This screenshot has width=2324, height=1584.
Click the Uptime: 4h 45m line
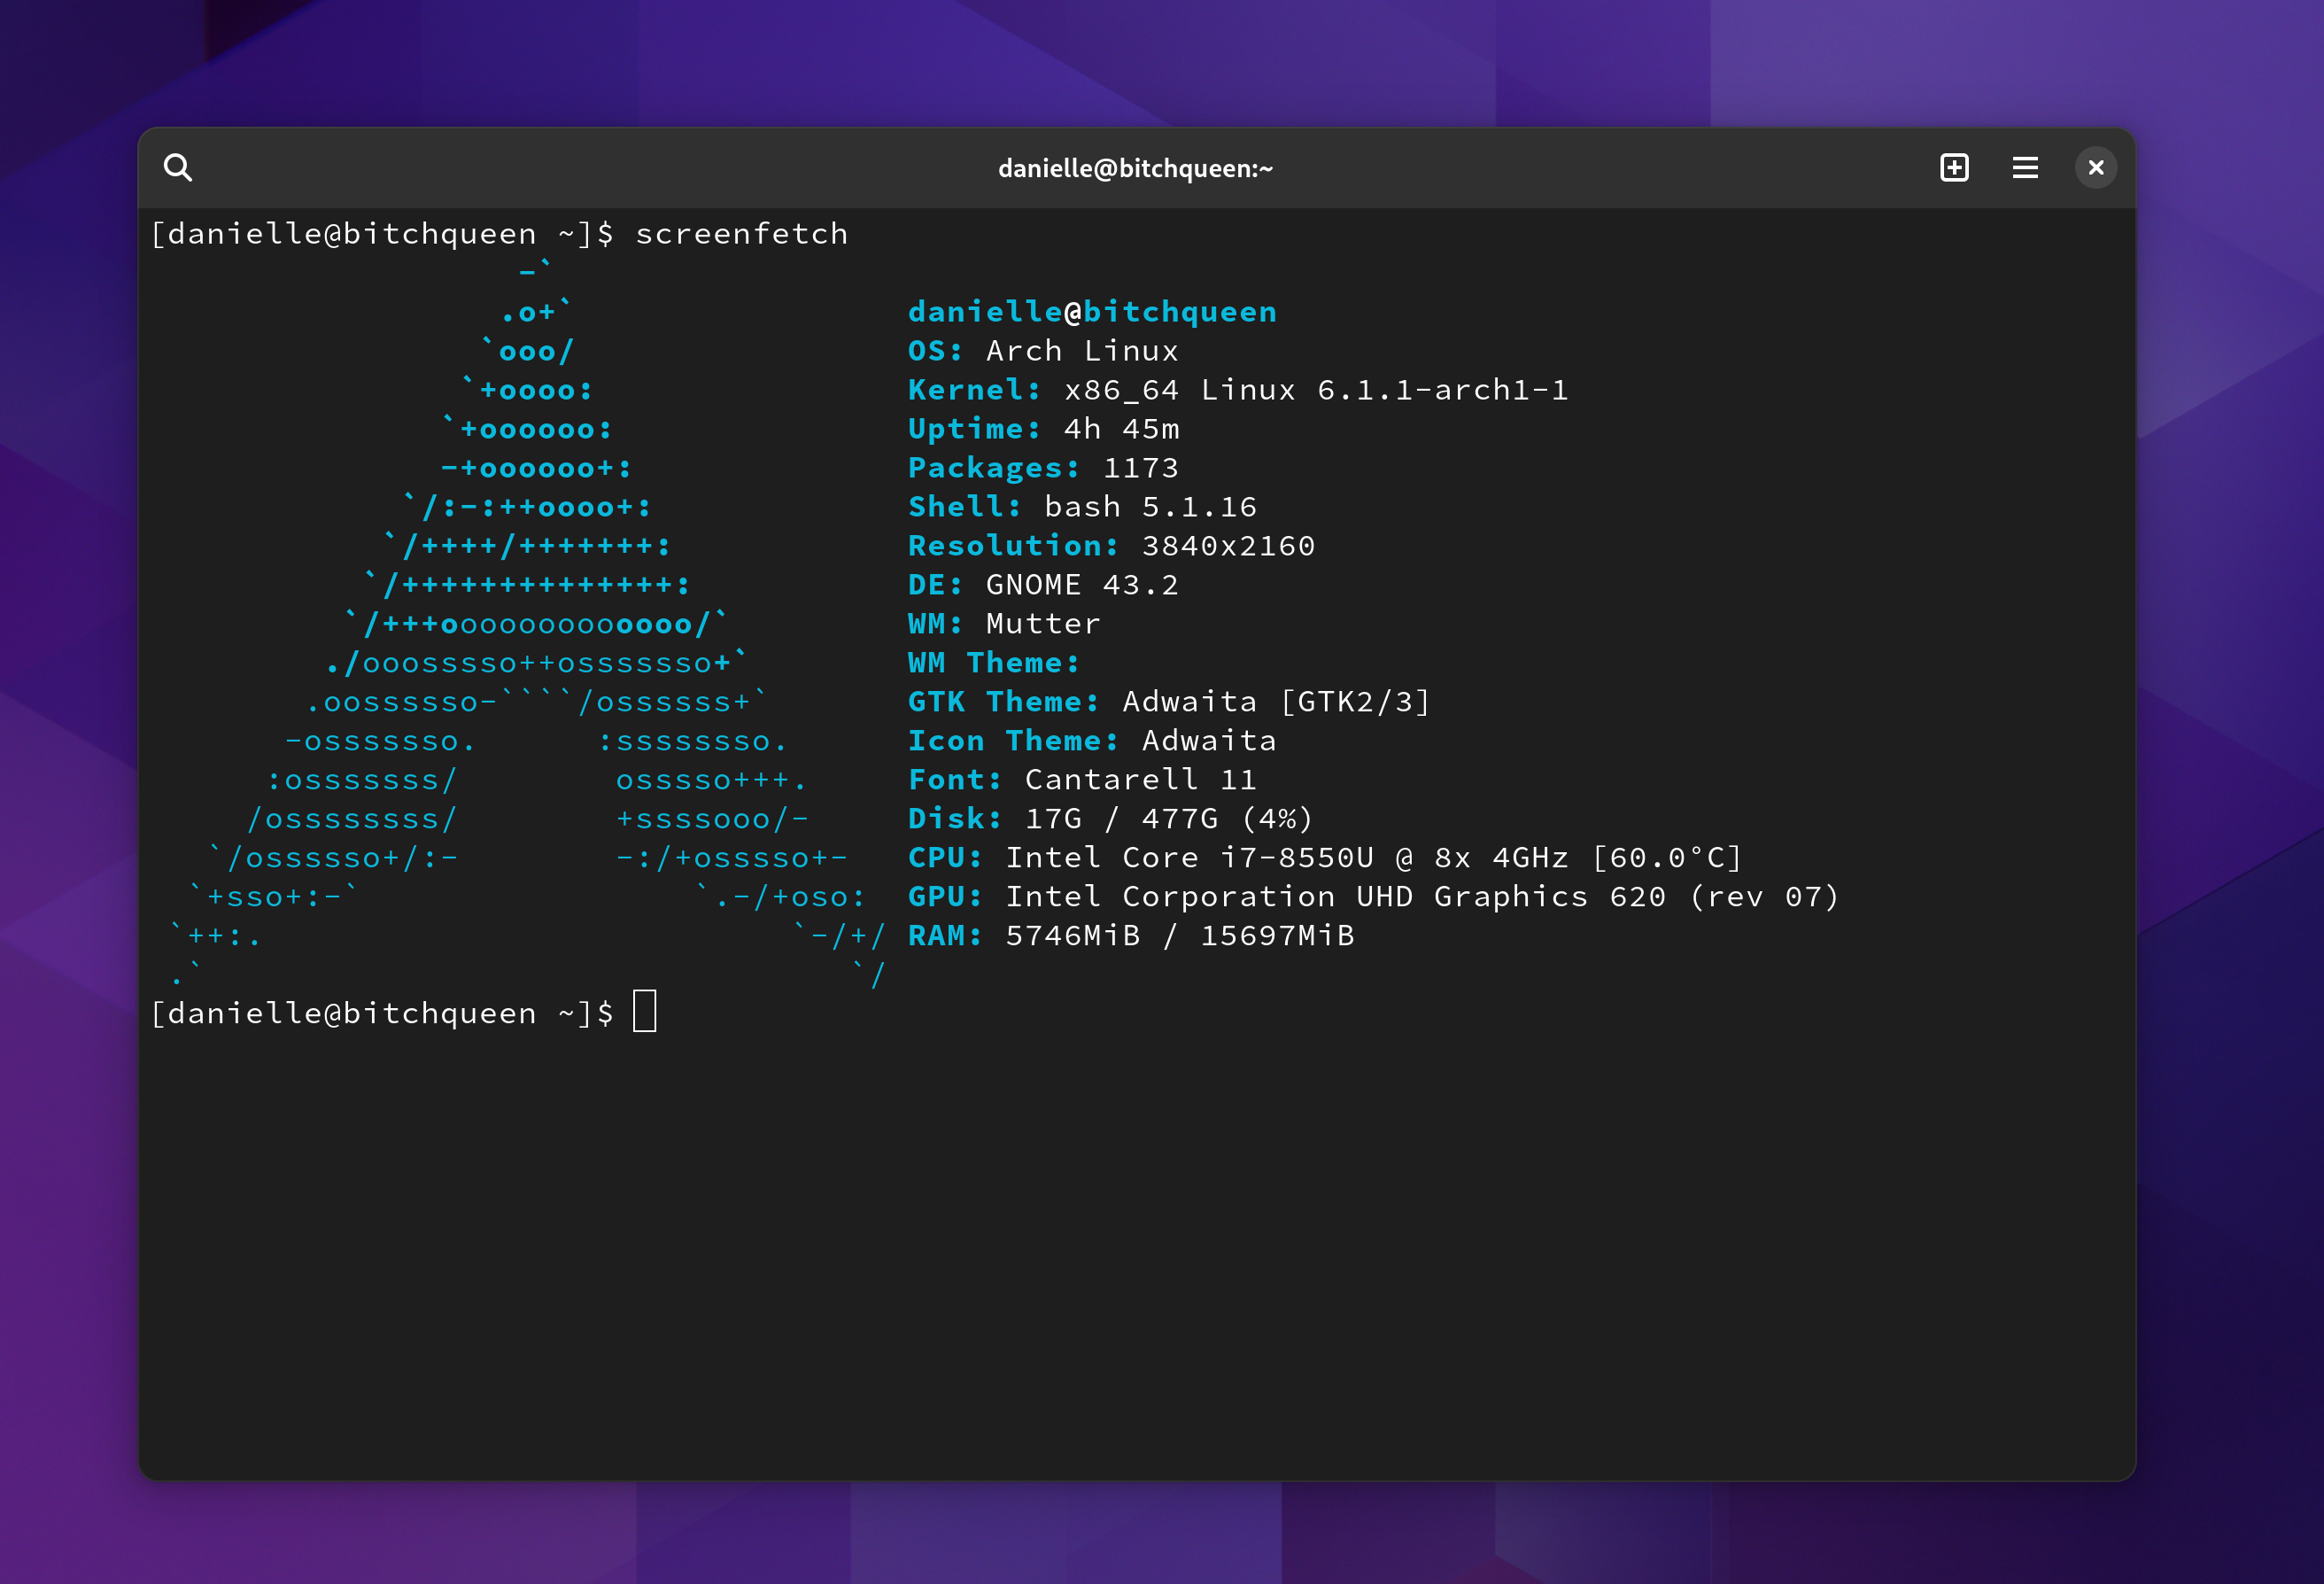[1043, 429]
